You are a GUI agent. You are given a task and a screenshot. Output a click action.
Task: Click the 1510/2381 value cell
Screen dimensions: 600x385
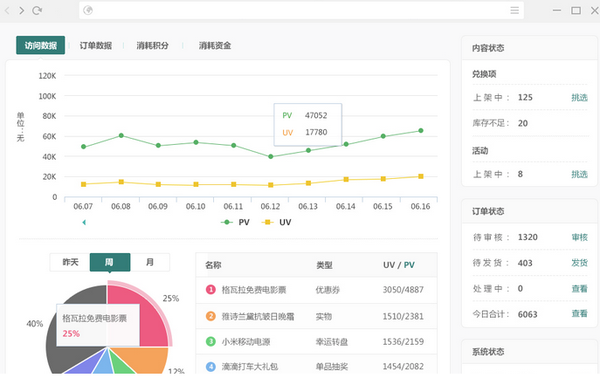pos(403,316)
